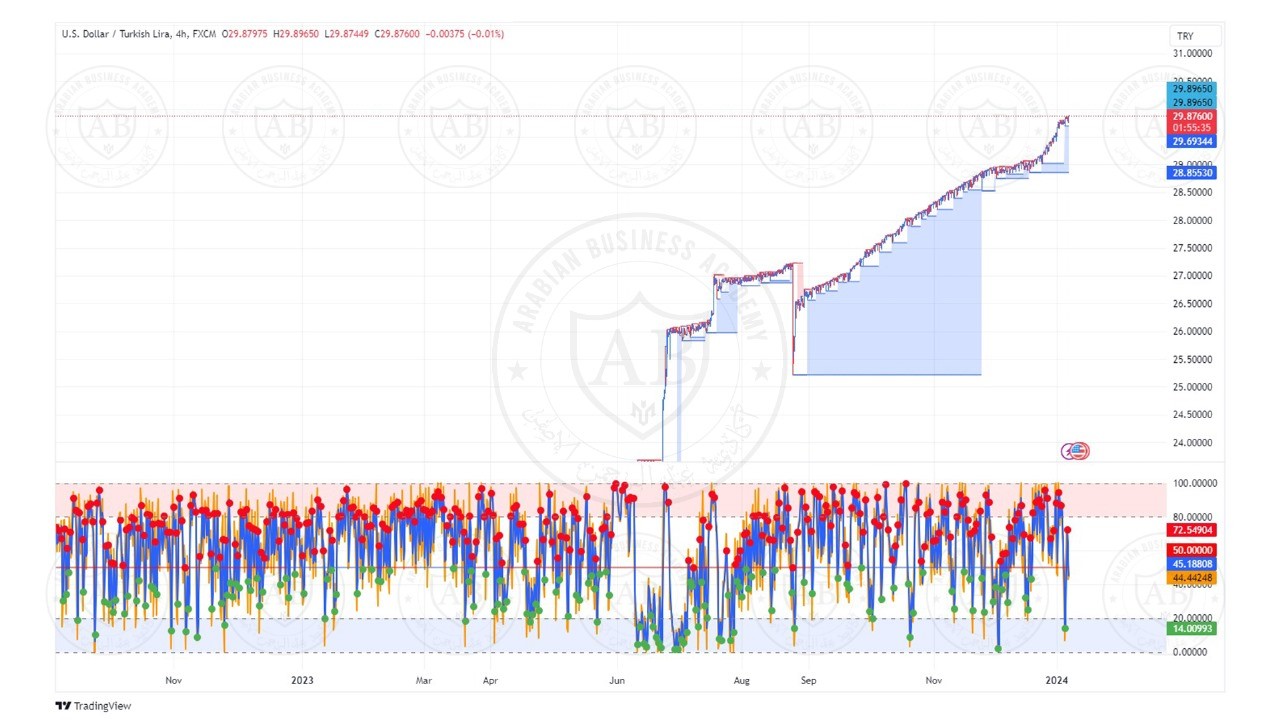Viewport: 1280px width, 720px height.
Task: Click the 24.00000 price axis label
Action: tap(1193, 442)
